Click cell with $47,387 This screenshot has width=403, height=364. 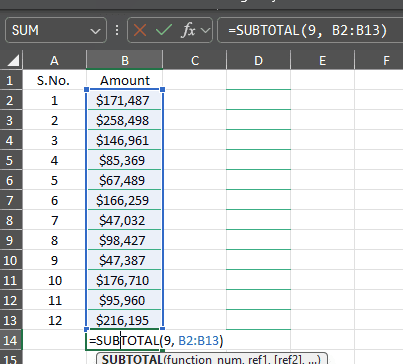pos(125,260)
